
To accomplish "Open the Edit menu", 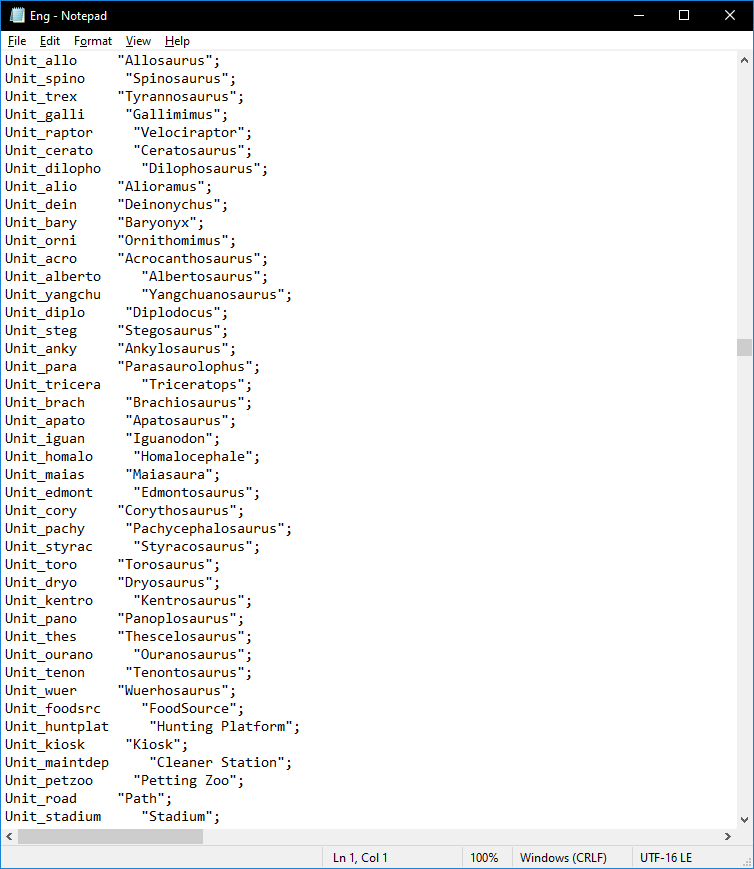I will [x=49, y=41].
